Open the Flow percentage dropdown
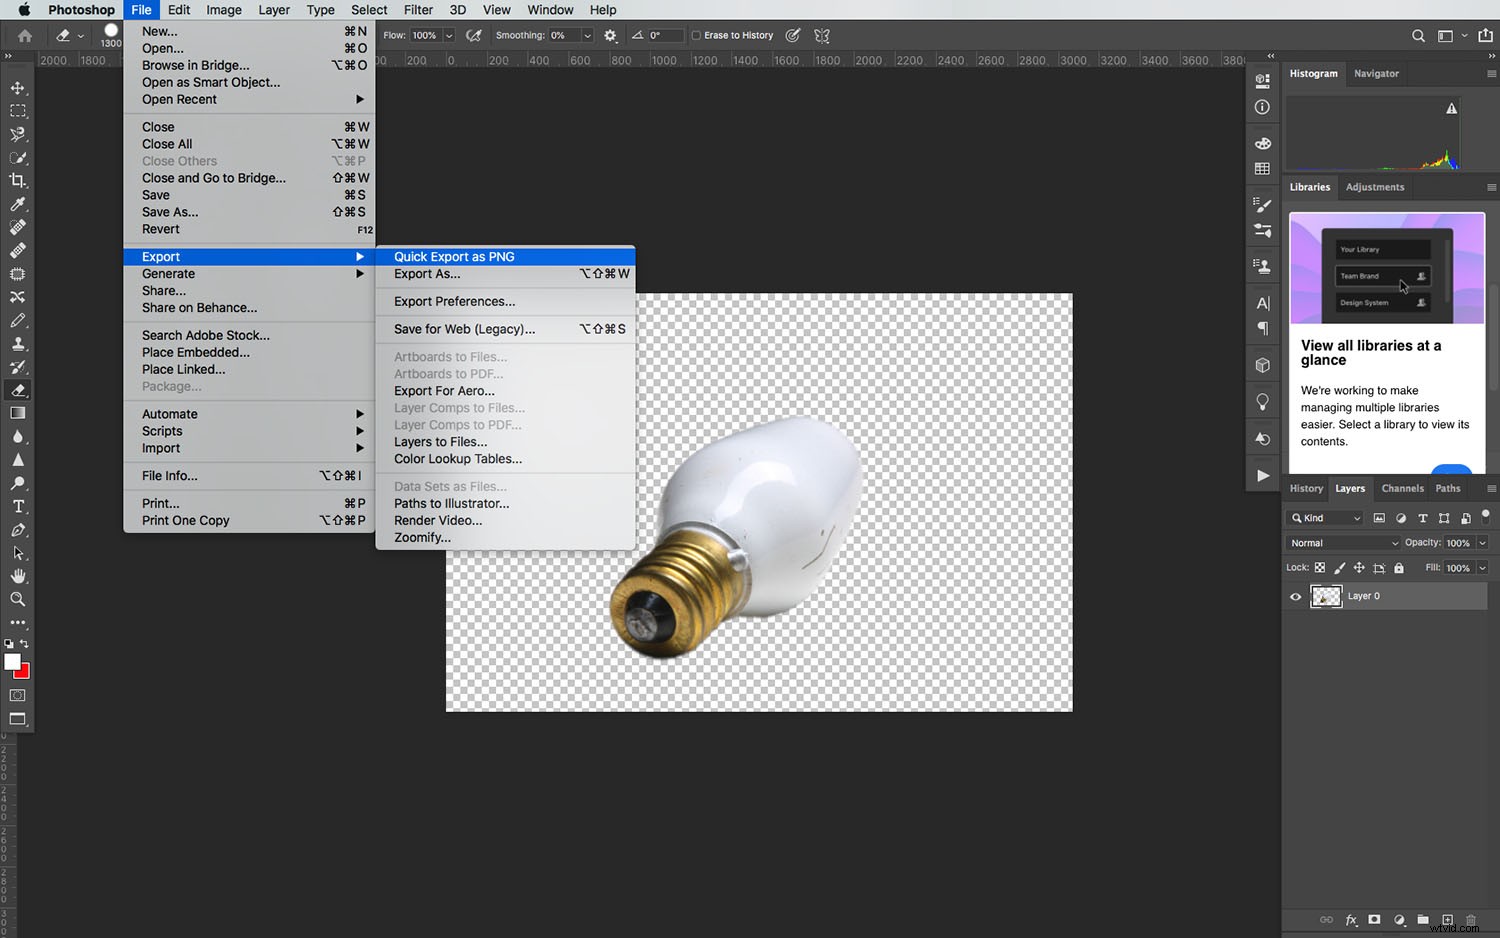This screenshot has width=1500, height=938. coord(448,35)
